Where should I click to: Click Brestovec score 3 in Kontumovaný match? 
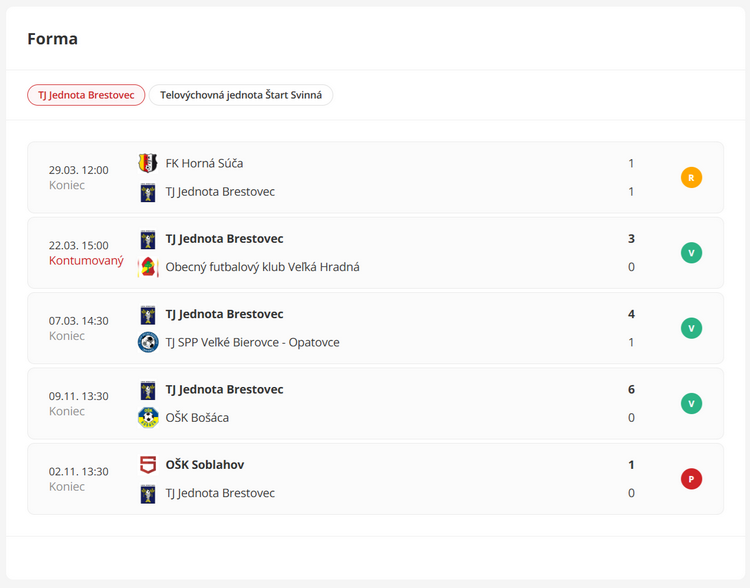click(631, 239)
